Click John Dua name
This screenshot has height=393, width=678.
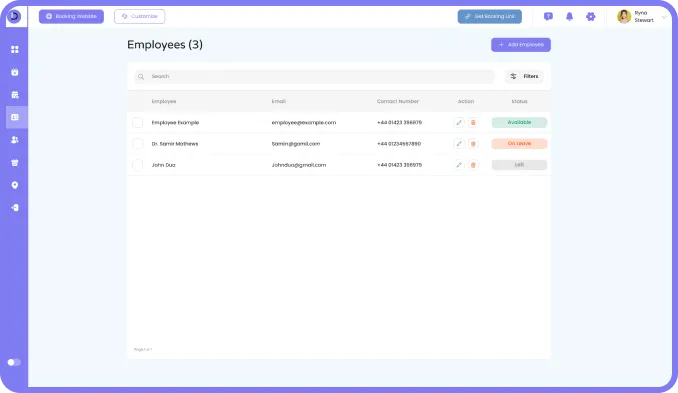click(x=163, y=165)
